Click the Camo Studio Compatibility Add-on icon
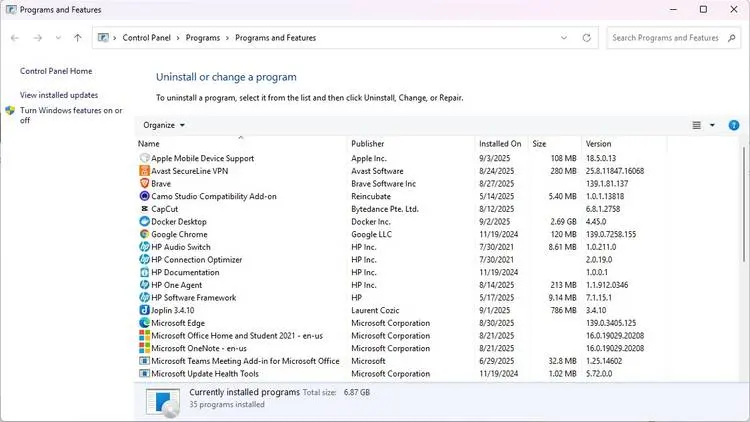Image resolution: width=750 pixels, height=422 pixels. (144, 196)
